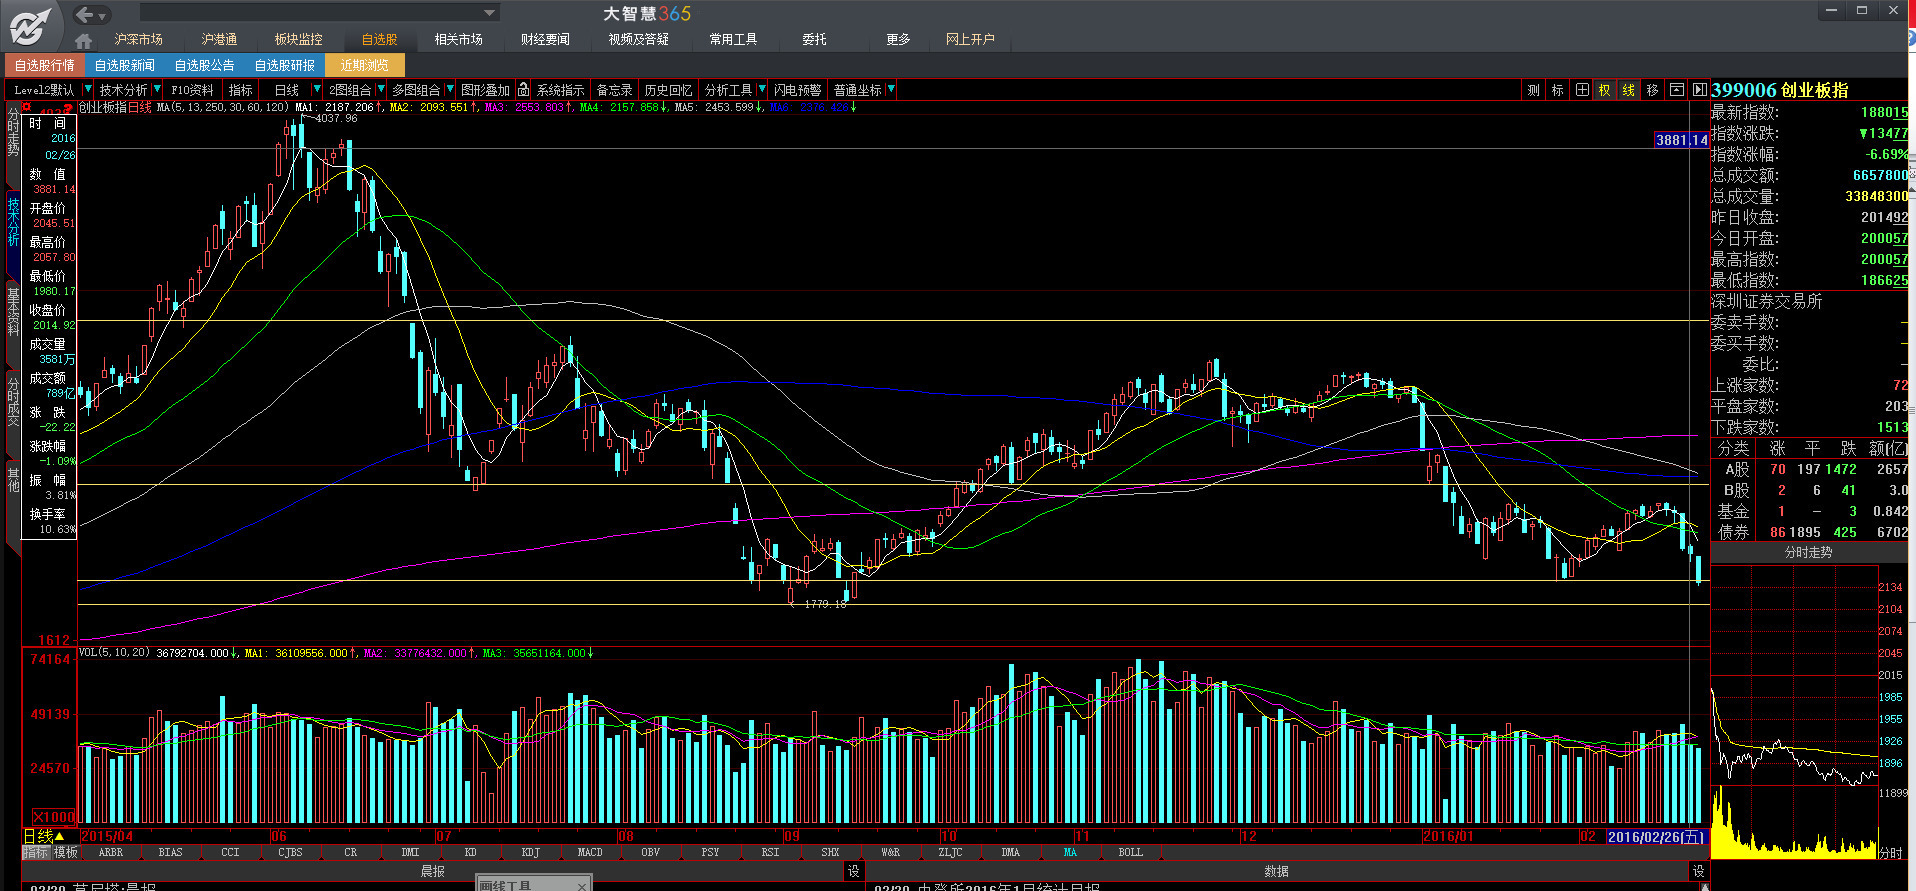
Task: Click the 委托 menu item
Action: coord(814,39)
